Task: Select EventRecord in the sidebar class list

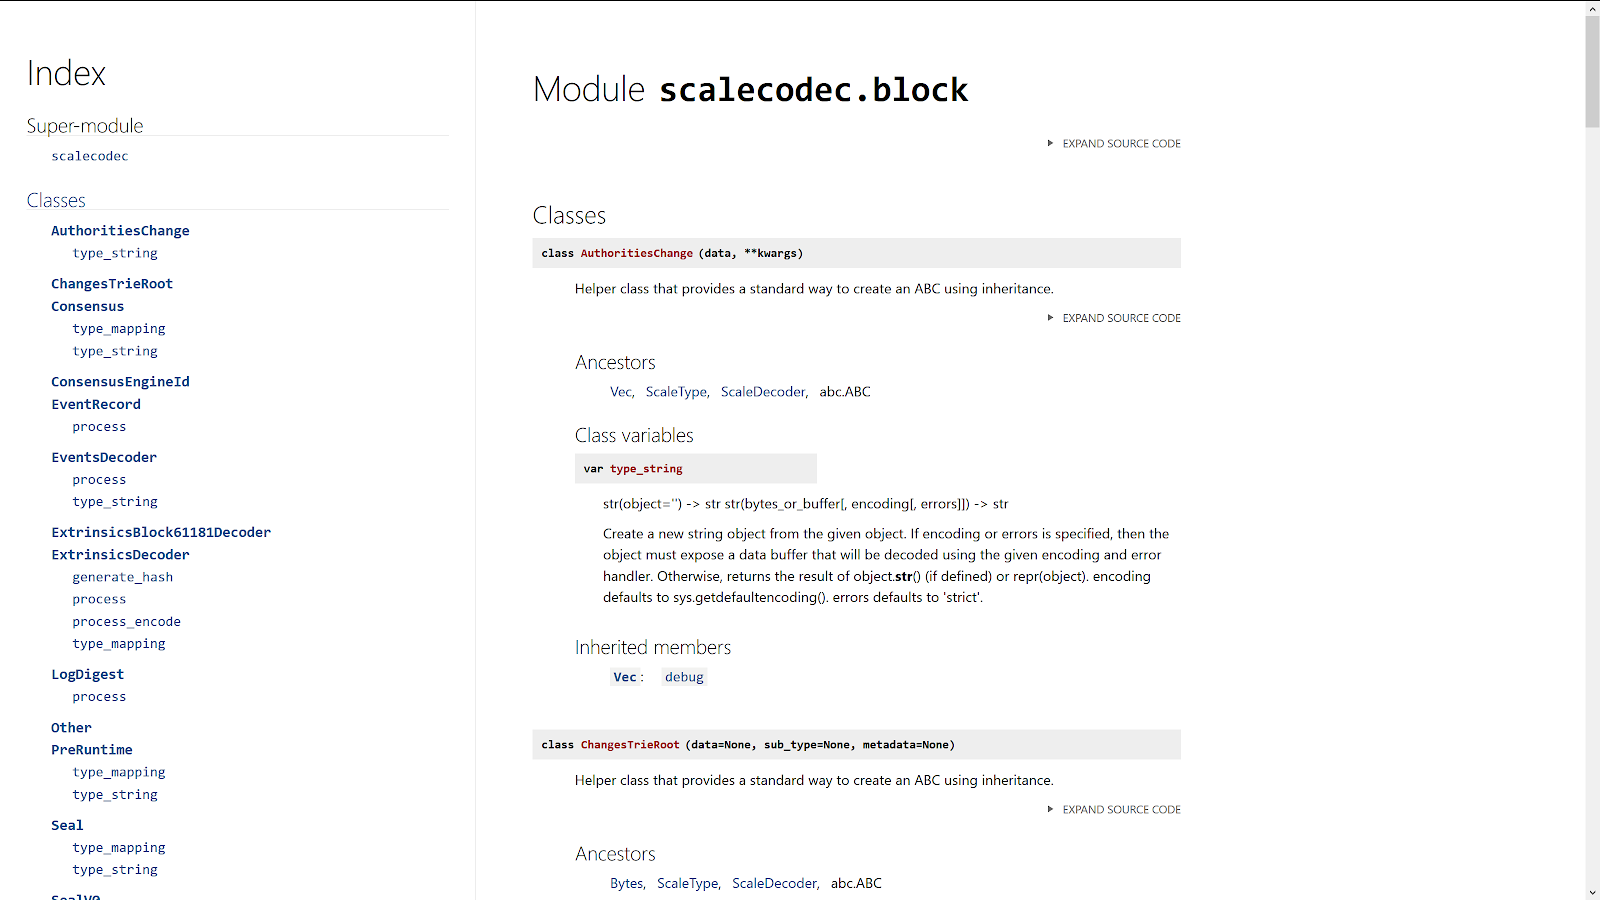Action: coord(96,405)
